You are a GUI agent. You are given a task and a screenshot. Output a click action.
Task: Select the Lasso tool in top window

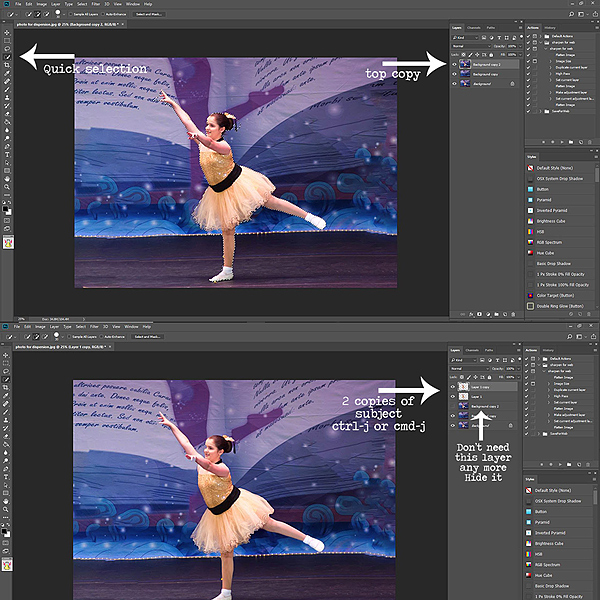[7, 49]
